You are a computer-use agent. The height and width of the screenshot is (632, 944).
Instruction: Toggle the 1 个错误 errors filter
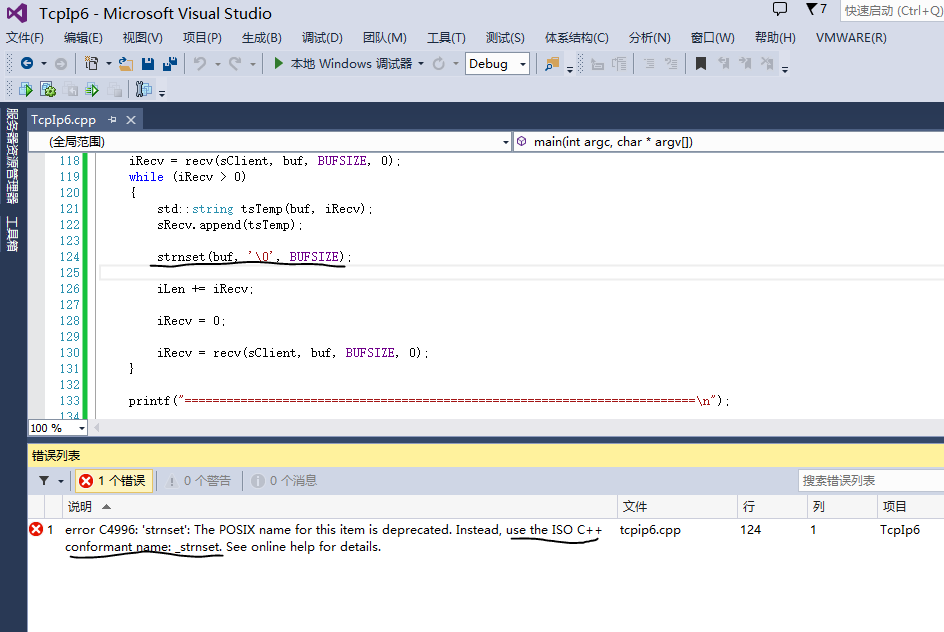(114, 481)
